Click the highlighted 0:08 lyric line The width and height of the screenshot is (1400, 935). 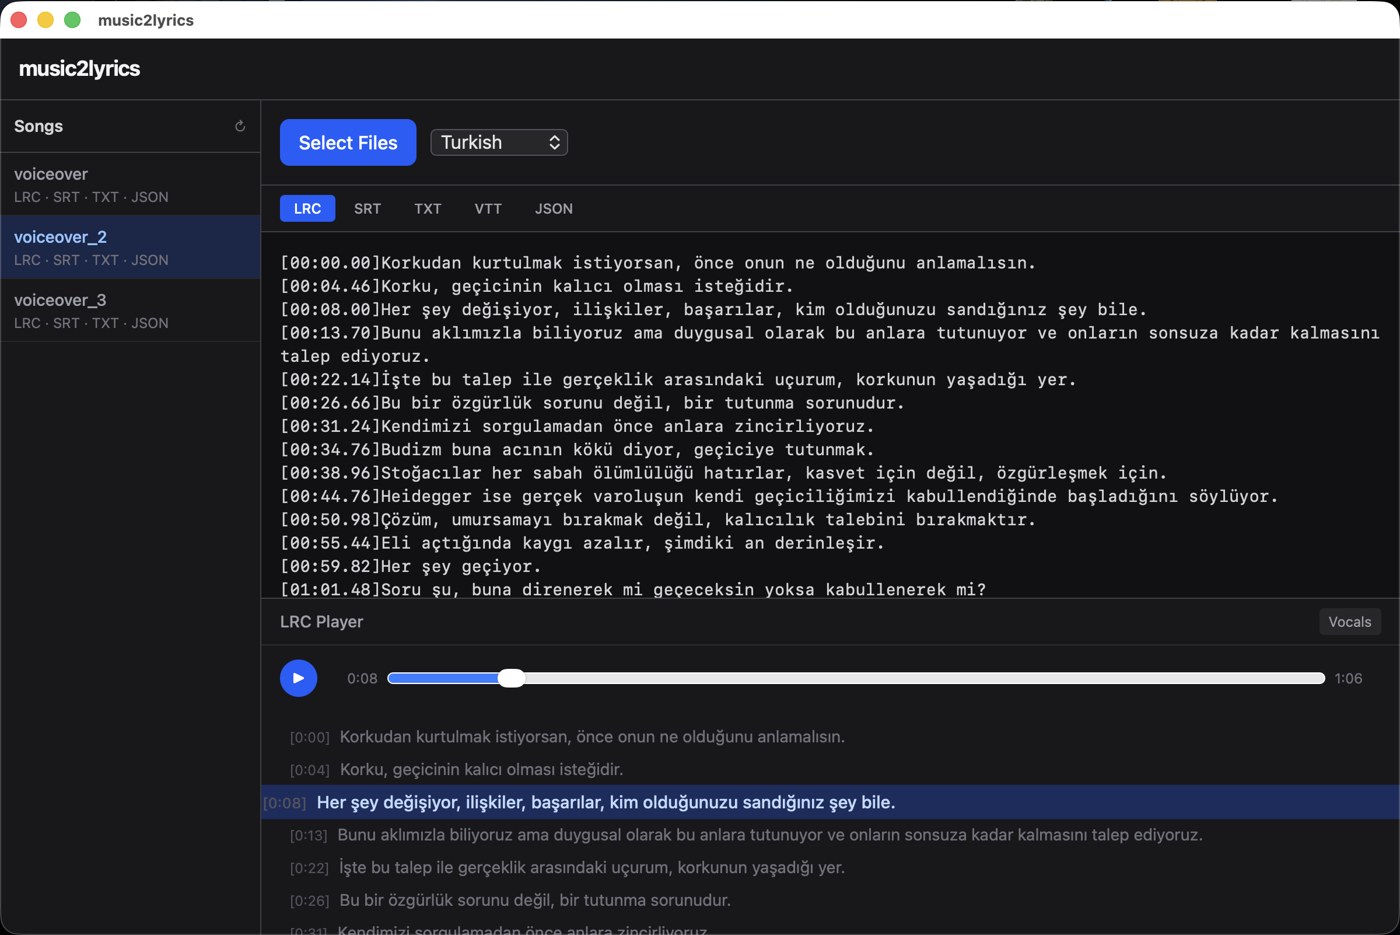tap(830, 802)
